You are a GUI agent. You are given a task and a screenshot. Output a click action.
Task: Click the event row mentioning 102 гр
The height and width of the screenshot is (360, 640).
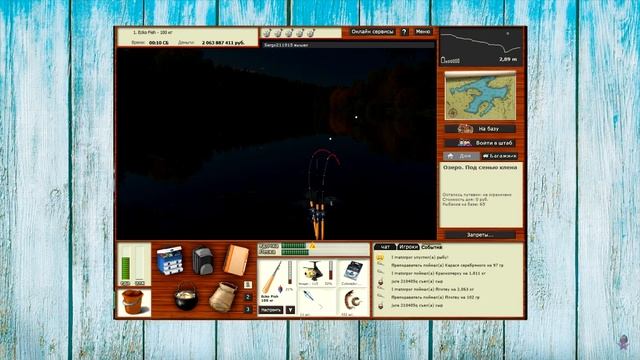point(435,297)
